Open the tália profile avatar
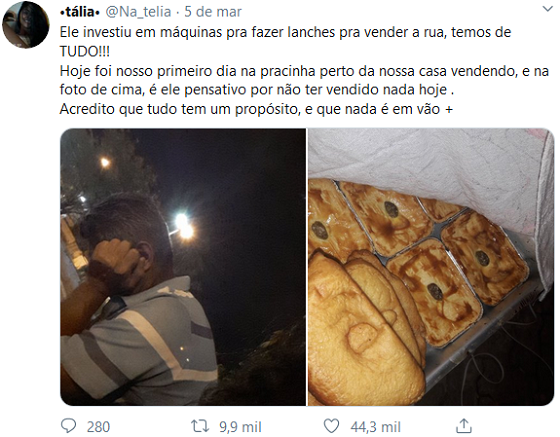The width and height of the screenshot is (560, 437). coord(26,24)
